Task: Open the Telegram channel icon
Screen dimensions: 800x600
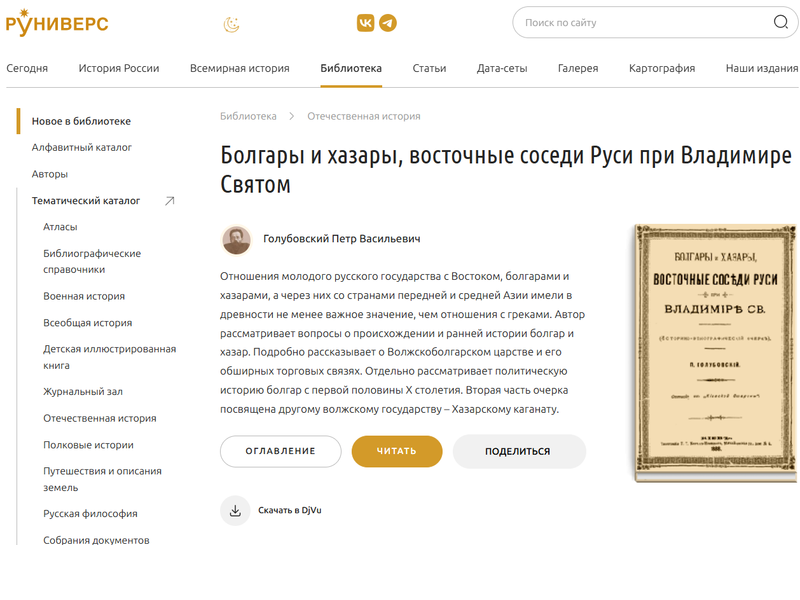Action: point(388,23)
